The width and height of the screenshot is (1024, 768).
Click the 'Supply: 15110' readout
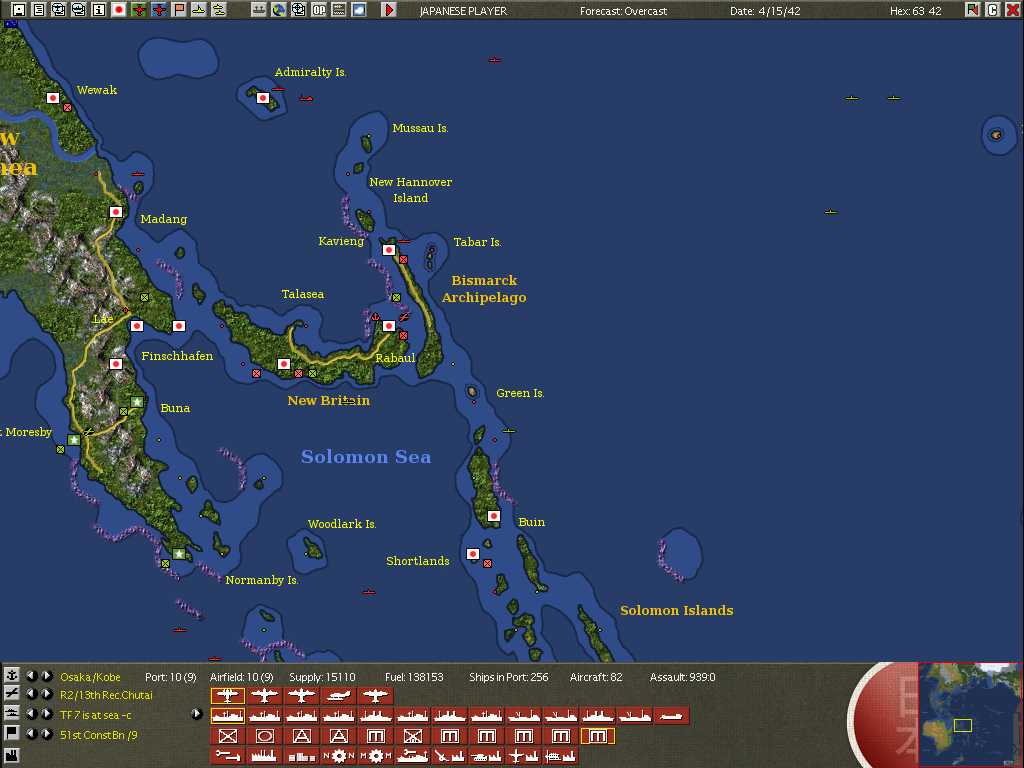point(323,677)
